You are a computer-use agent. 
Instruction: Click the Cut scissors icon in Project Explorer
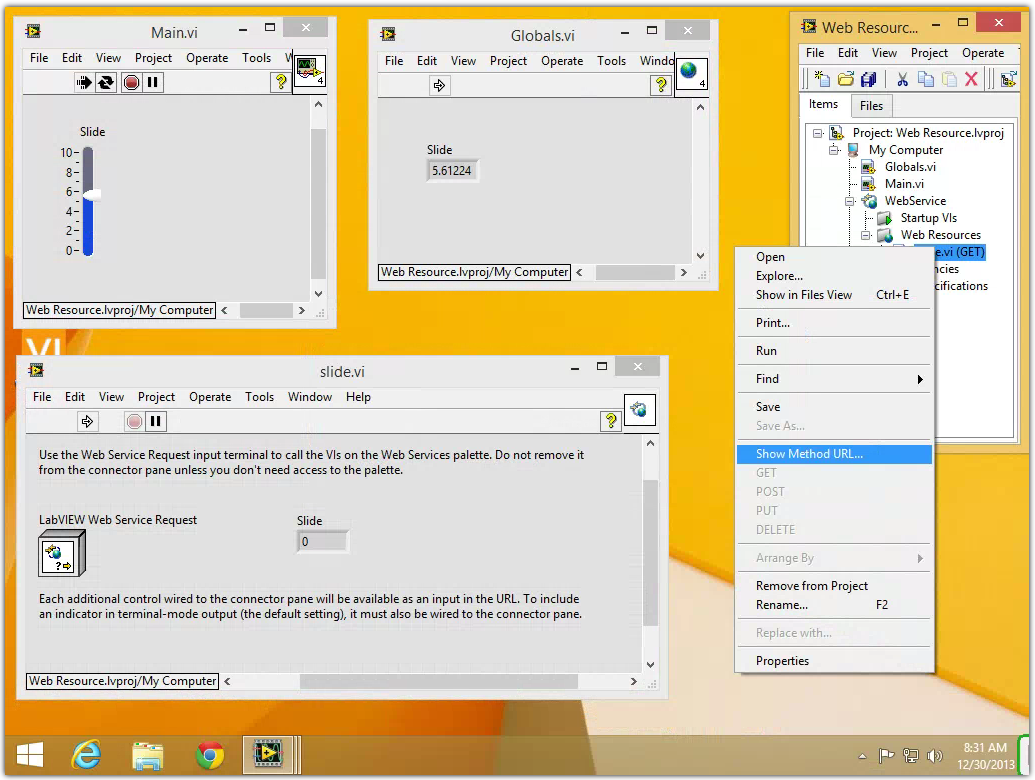(x=902, y=79)
